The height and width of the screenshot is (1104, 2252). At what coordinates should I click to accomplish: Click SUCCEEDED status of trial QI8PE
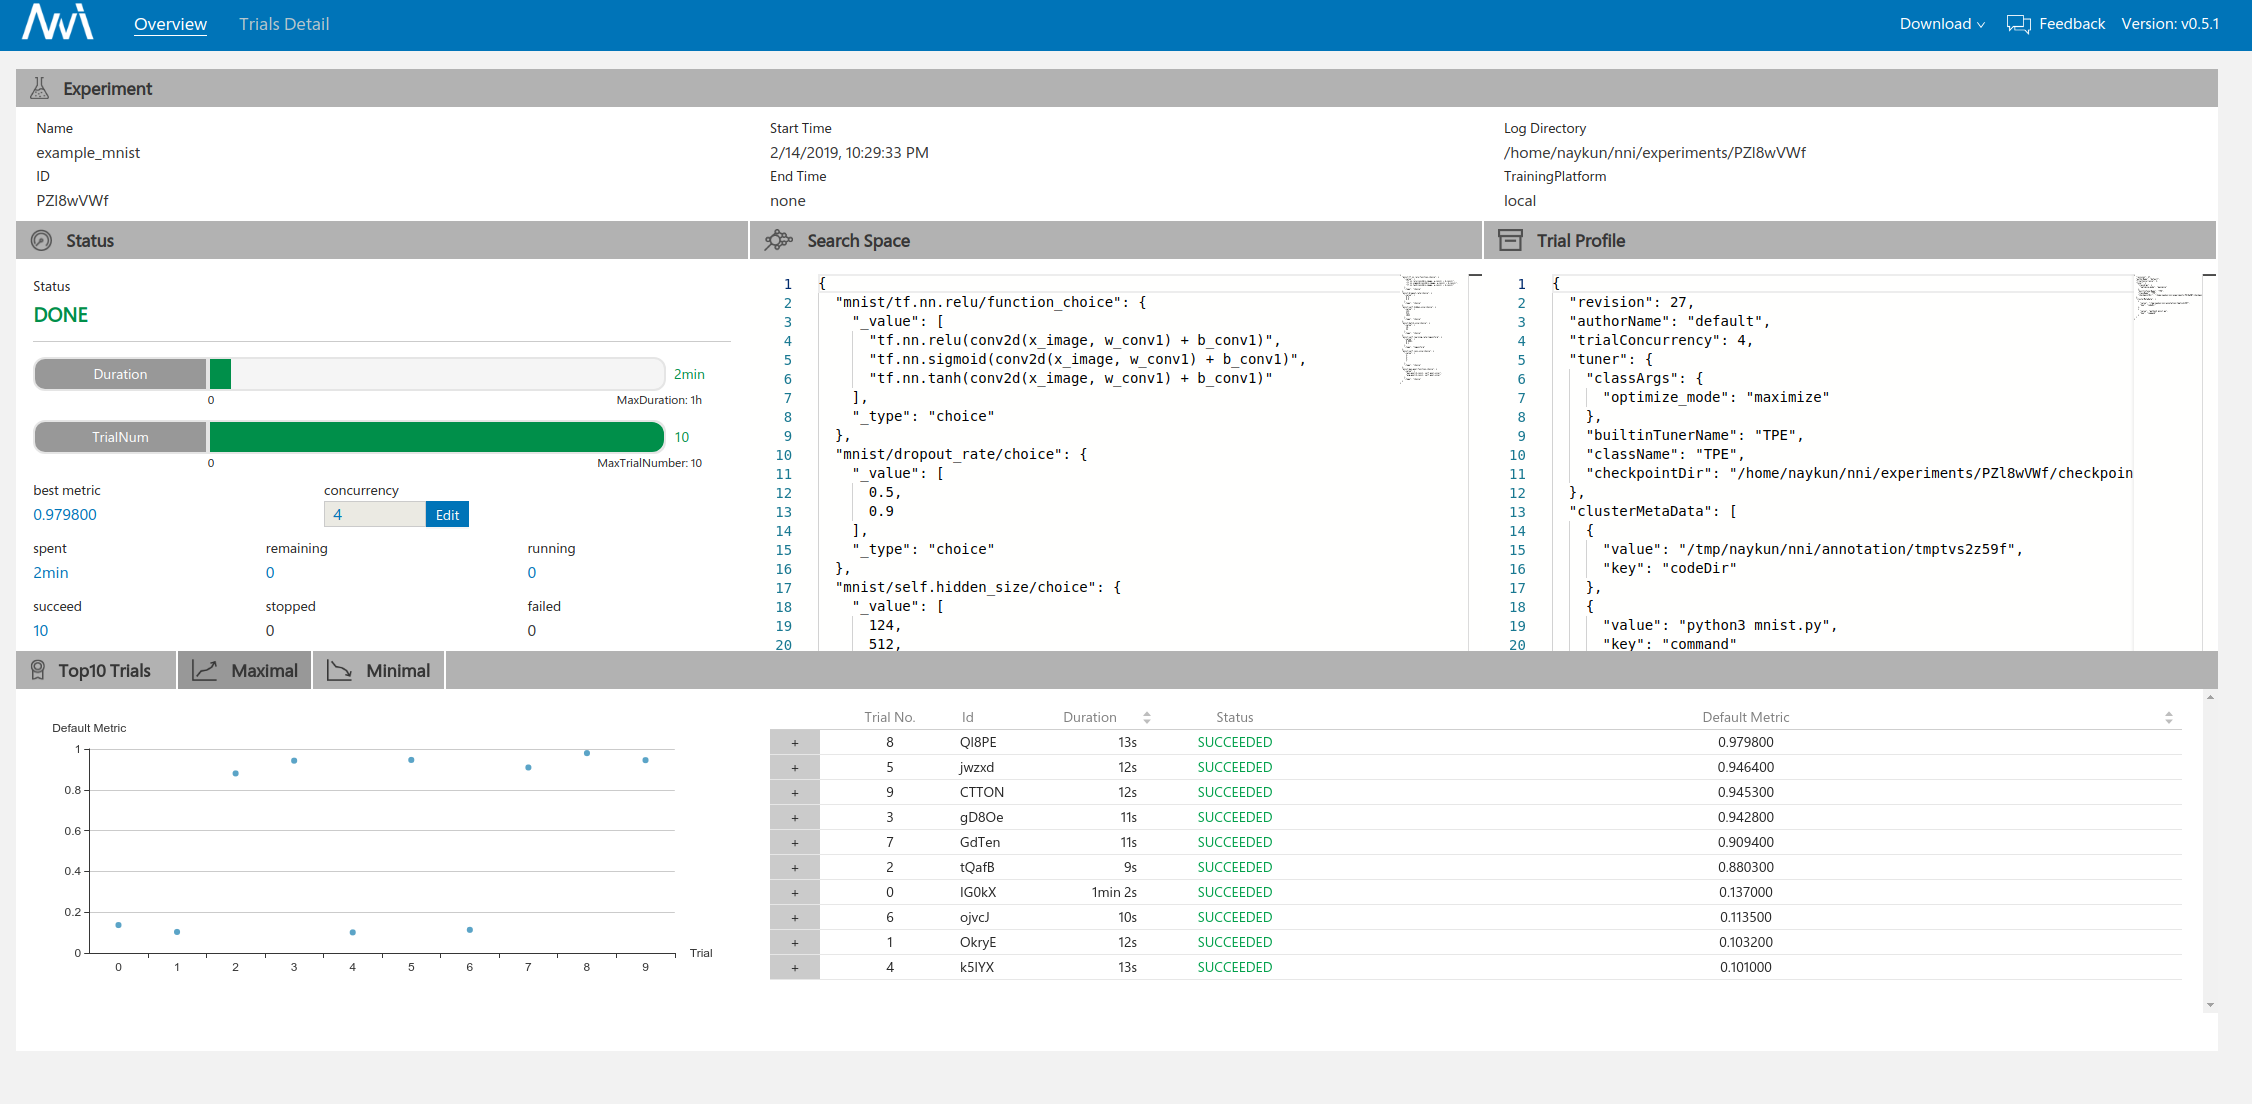1234,742
